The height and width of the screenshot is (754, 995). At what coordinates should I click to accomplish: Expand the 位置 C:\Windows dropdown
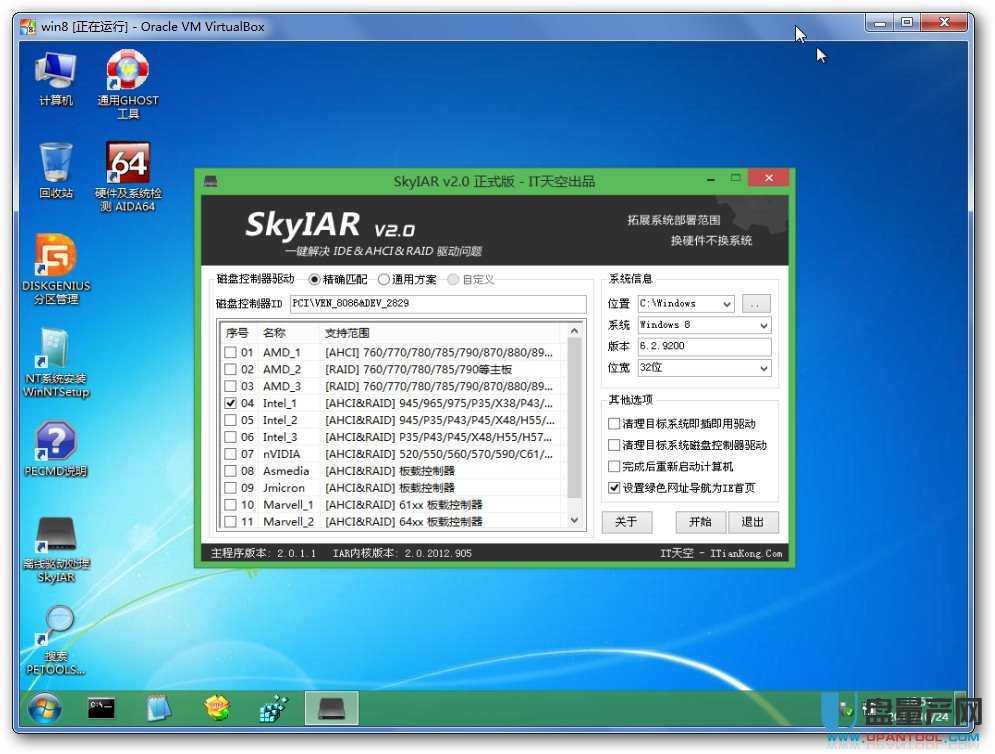[725, 303]
